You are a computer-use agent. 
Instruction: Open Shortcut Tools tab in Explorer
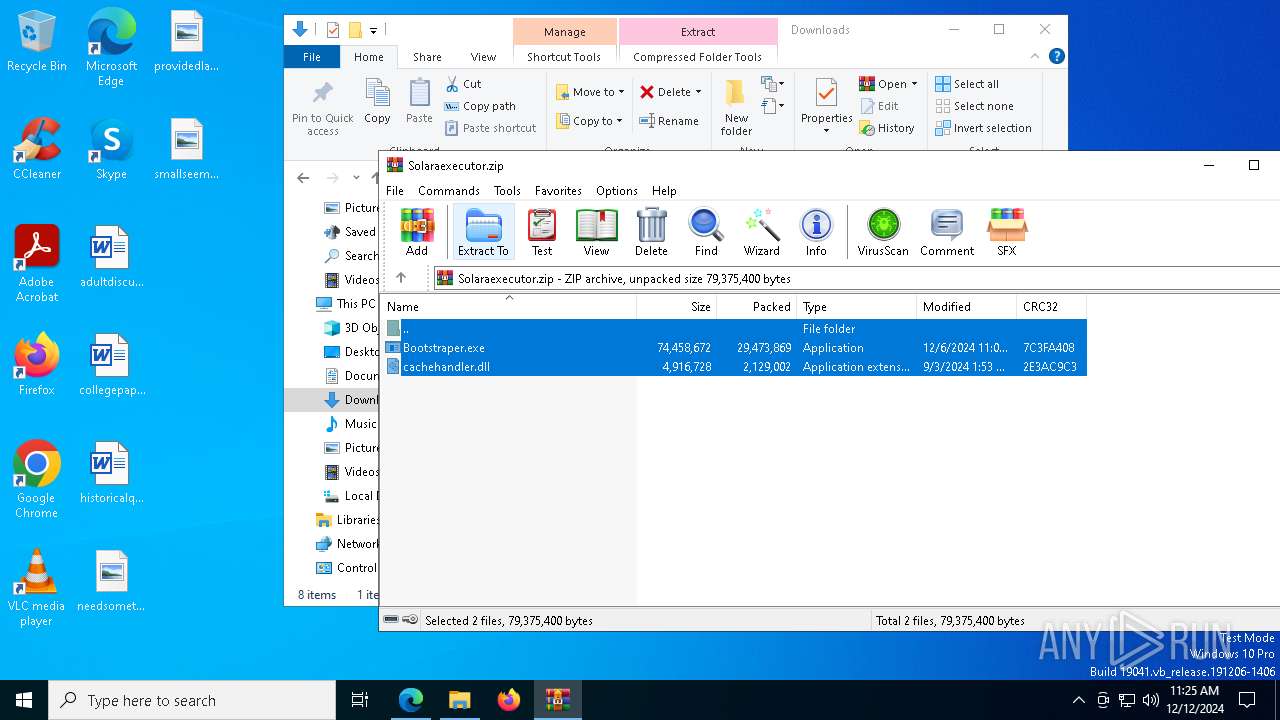pos(564,57)
